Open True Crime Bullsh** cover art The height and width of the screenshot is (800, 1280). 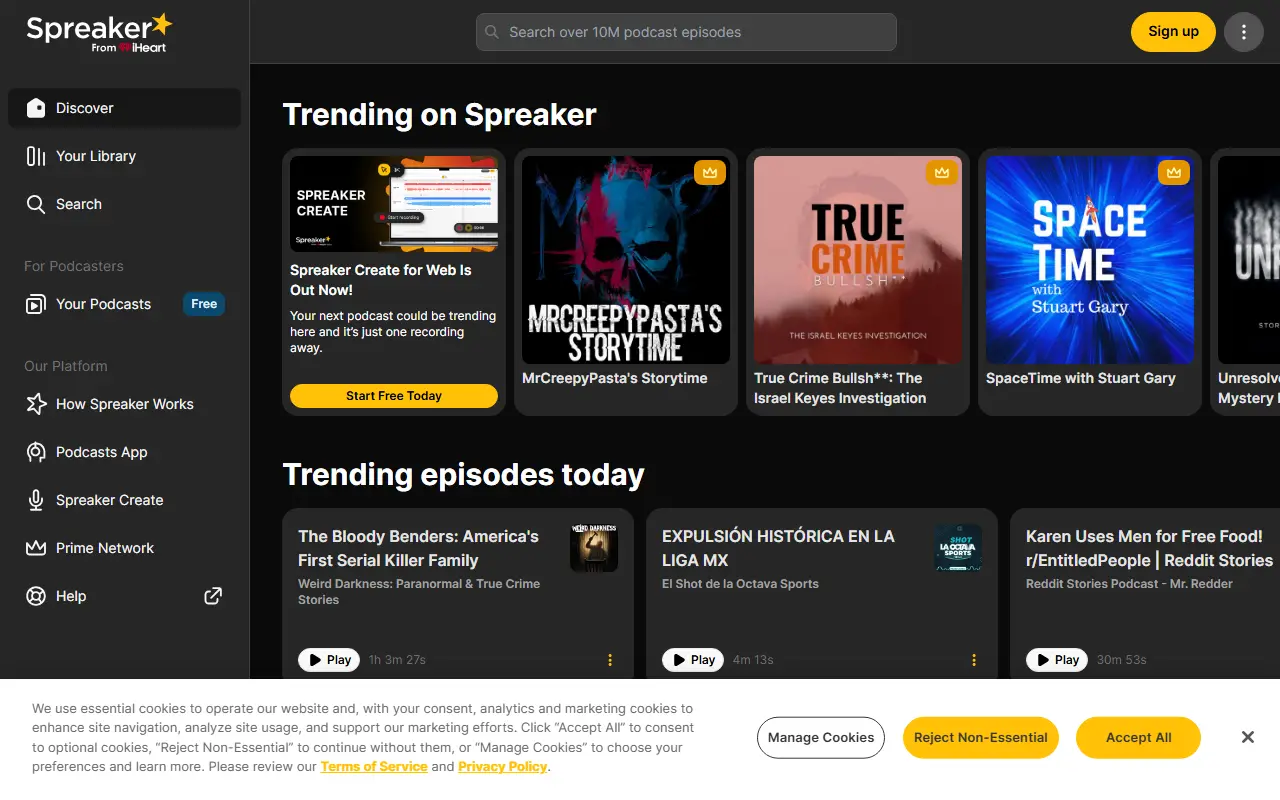click(858, 260)
